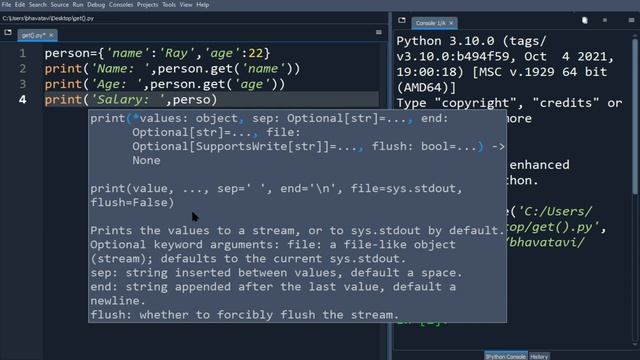
Task: Open the Run menu
Action: 78,5
